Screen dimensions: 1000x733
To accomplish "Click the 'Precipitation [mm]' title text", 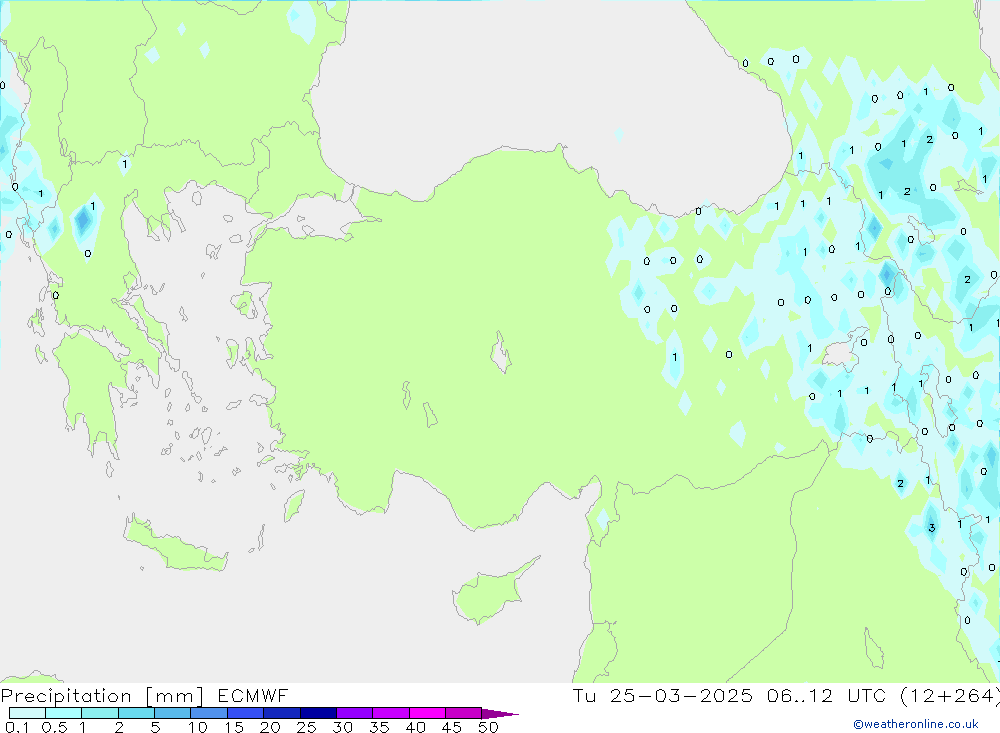I will coord(102,696).
